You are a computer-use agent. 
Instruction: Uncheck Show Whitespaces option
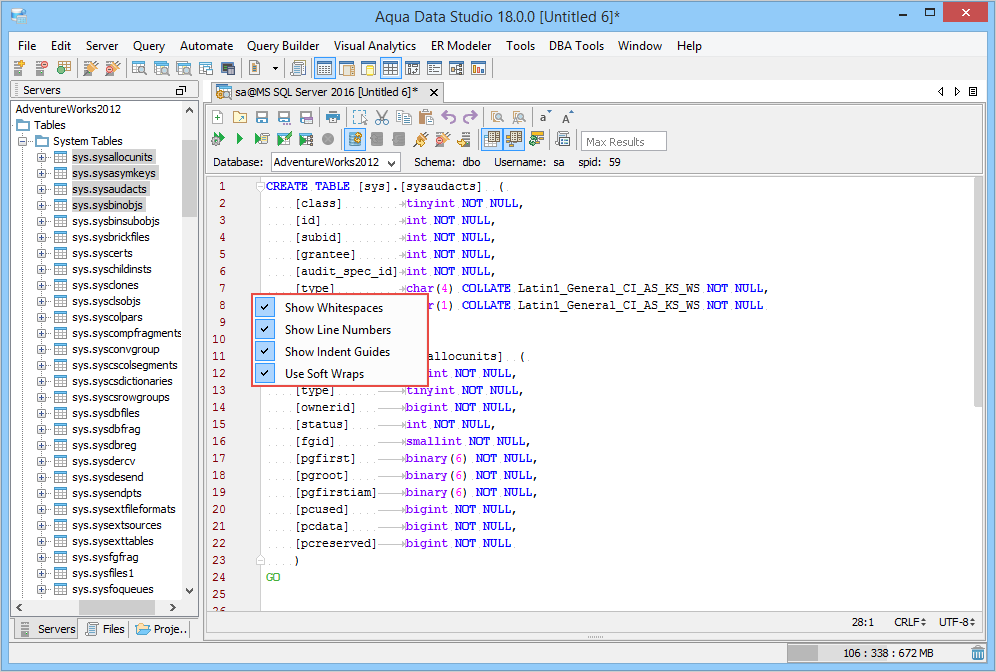pos(265,307)
